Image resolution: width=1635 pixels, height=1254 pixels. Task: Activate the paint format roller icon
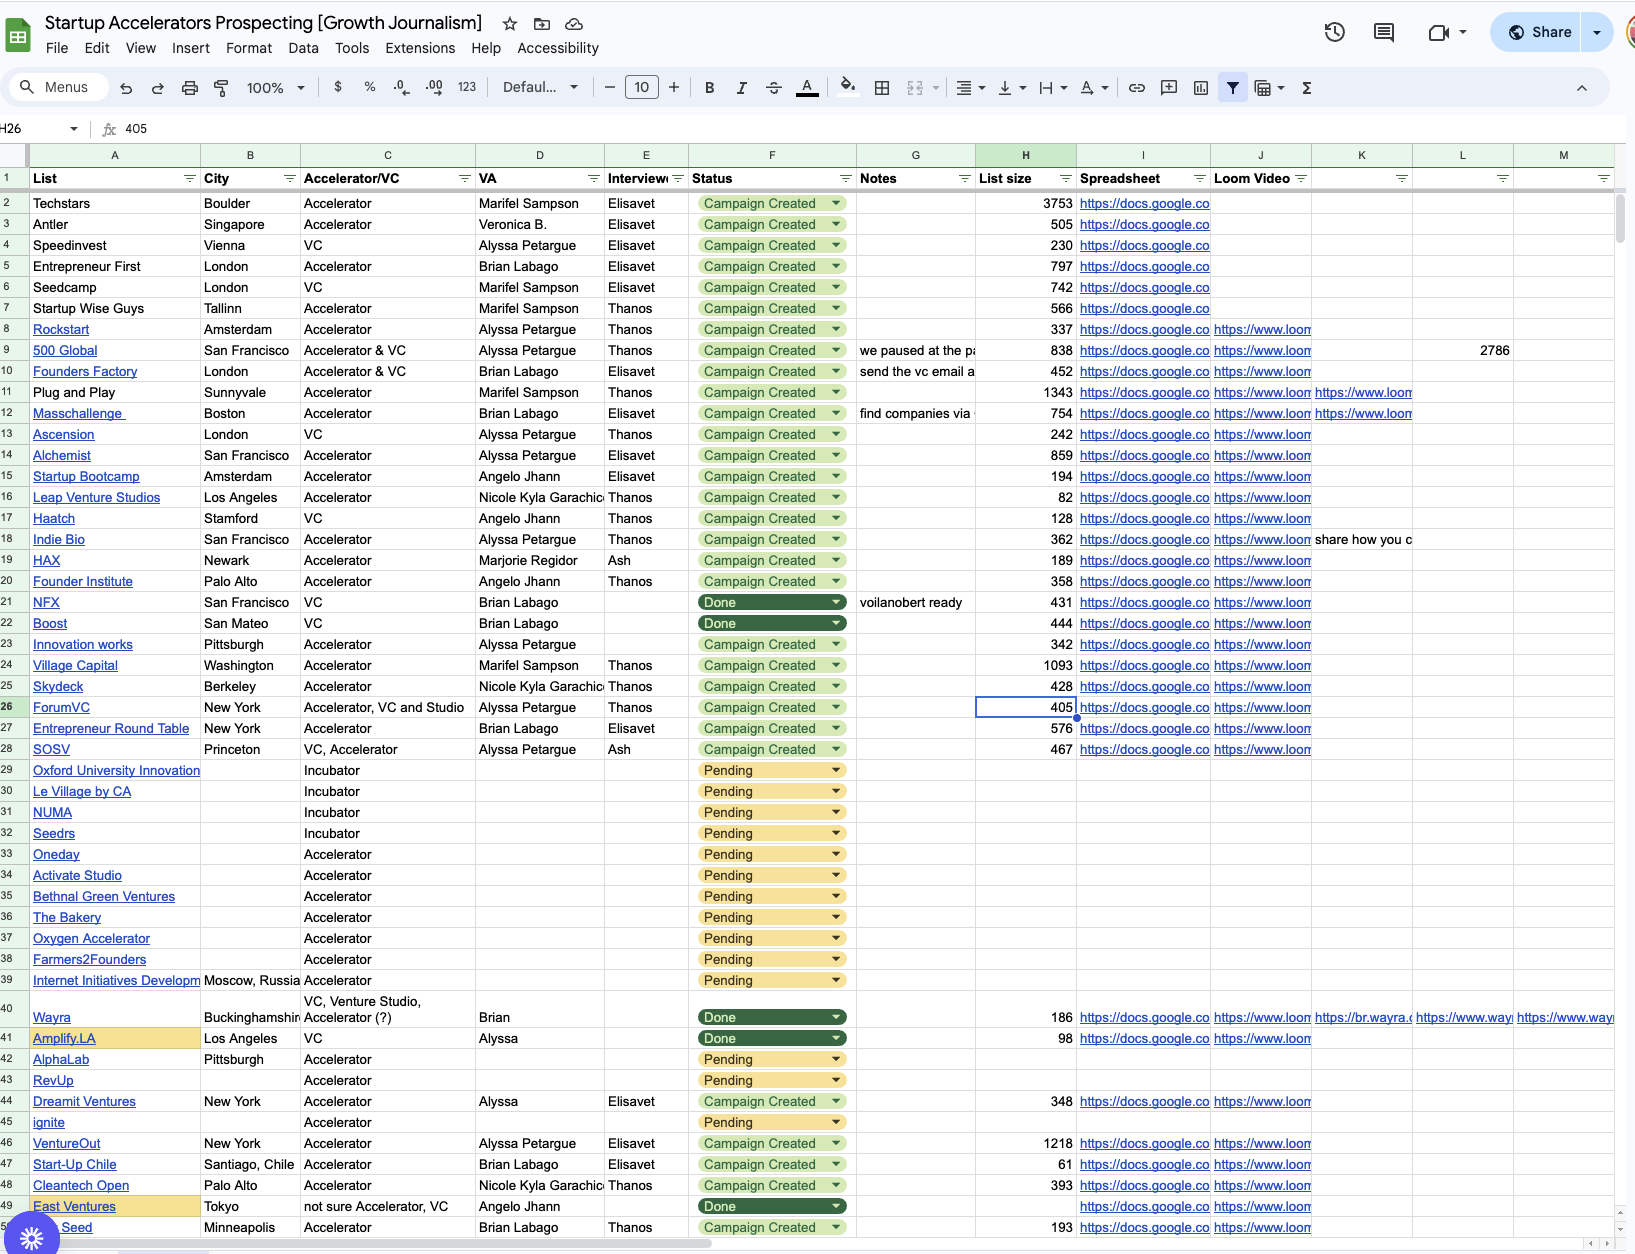click(221, 88)
